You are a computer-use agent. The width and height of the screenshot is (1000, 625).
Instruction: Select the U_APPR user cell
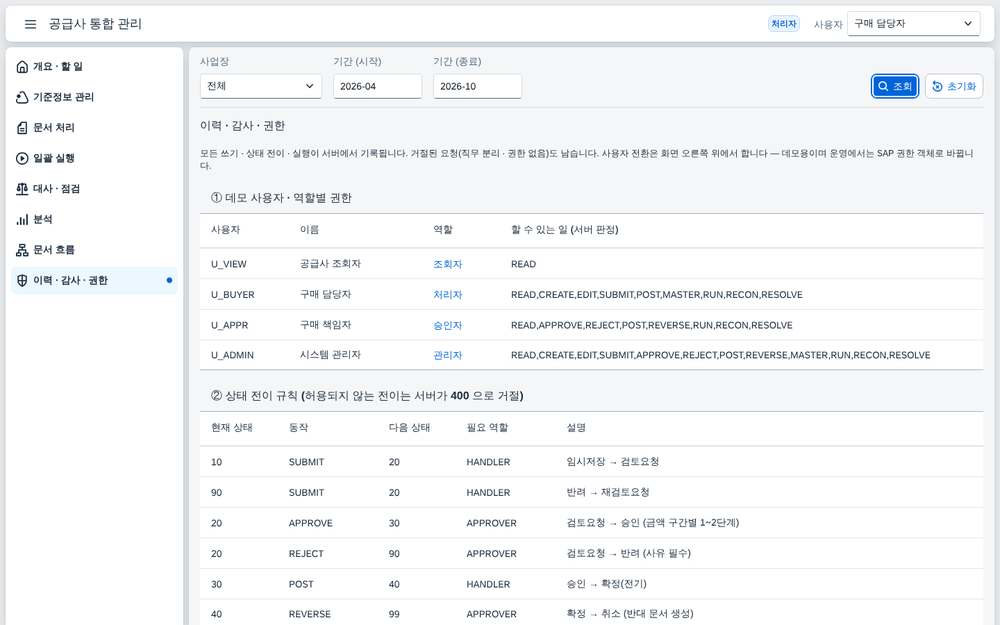(230, 325)
